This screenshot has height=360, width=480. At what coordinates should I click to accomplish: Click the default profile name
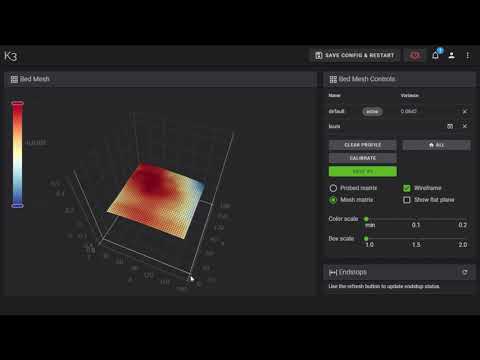pyautogui.click(x=336, y=111)
